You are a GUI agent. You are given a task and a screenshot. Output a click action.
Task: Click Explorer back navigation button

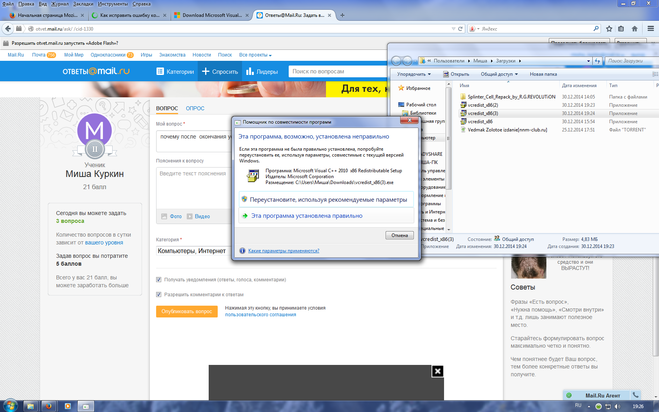(396, 61)
